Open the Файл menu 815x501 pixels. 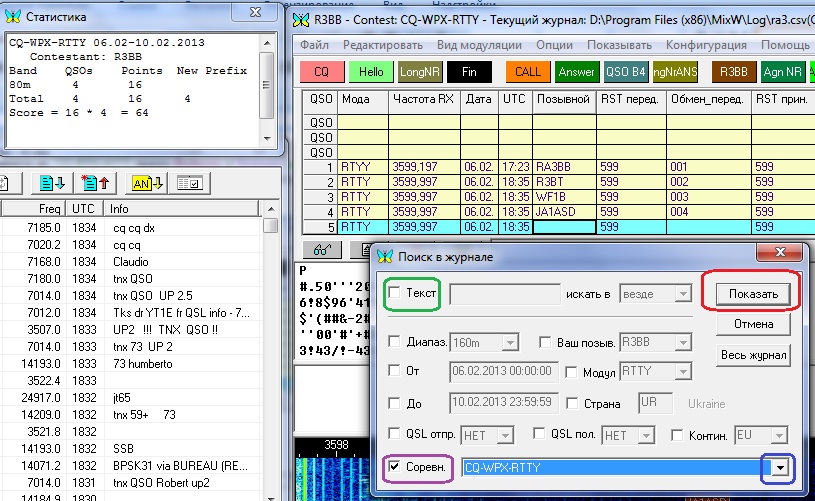tap(314, 46)
